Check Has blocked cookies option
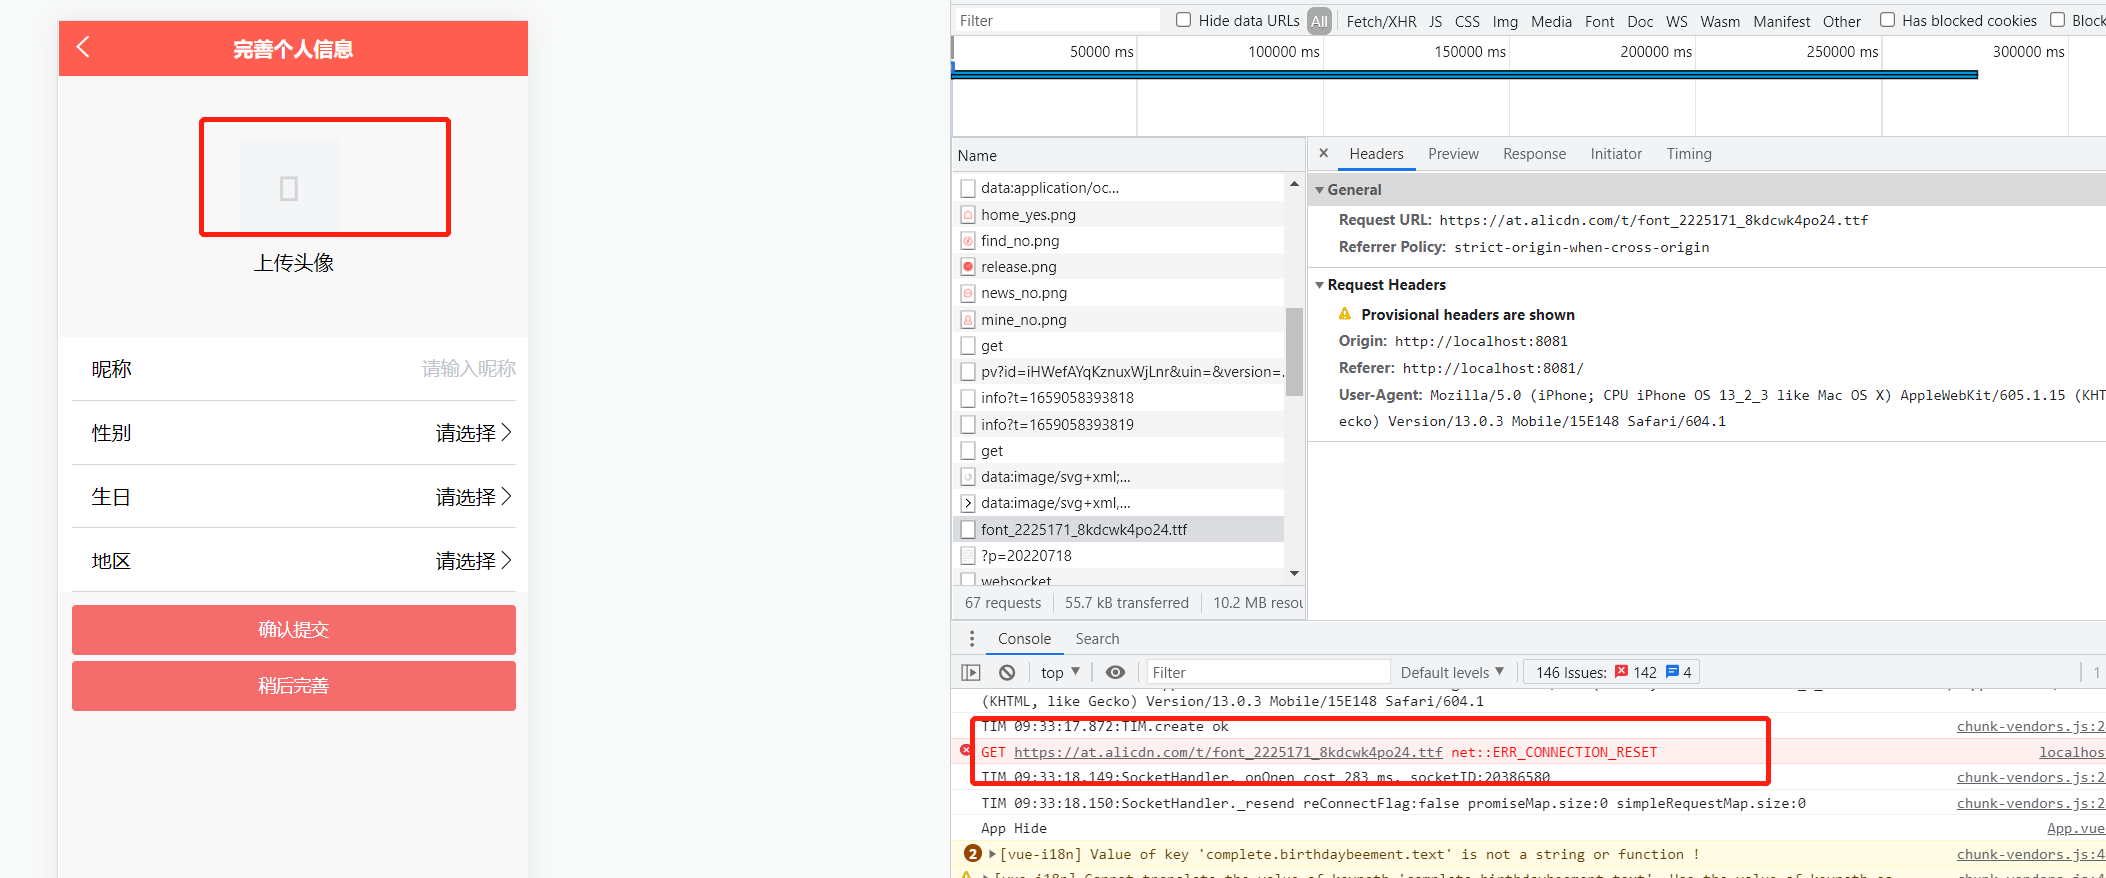The image size is (2106, 878). coord(1887,19)
